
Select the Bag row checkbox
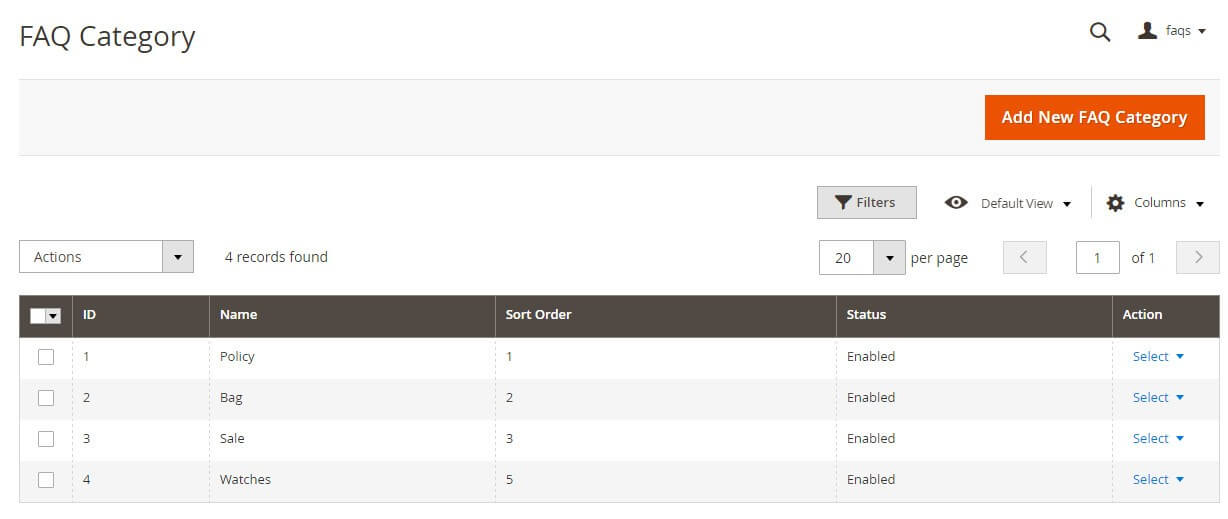pos(46,398)
